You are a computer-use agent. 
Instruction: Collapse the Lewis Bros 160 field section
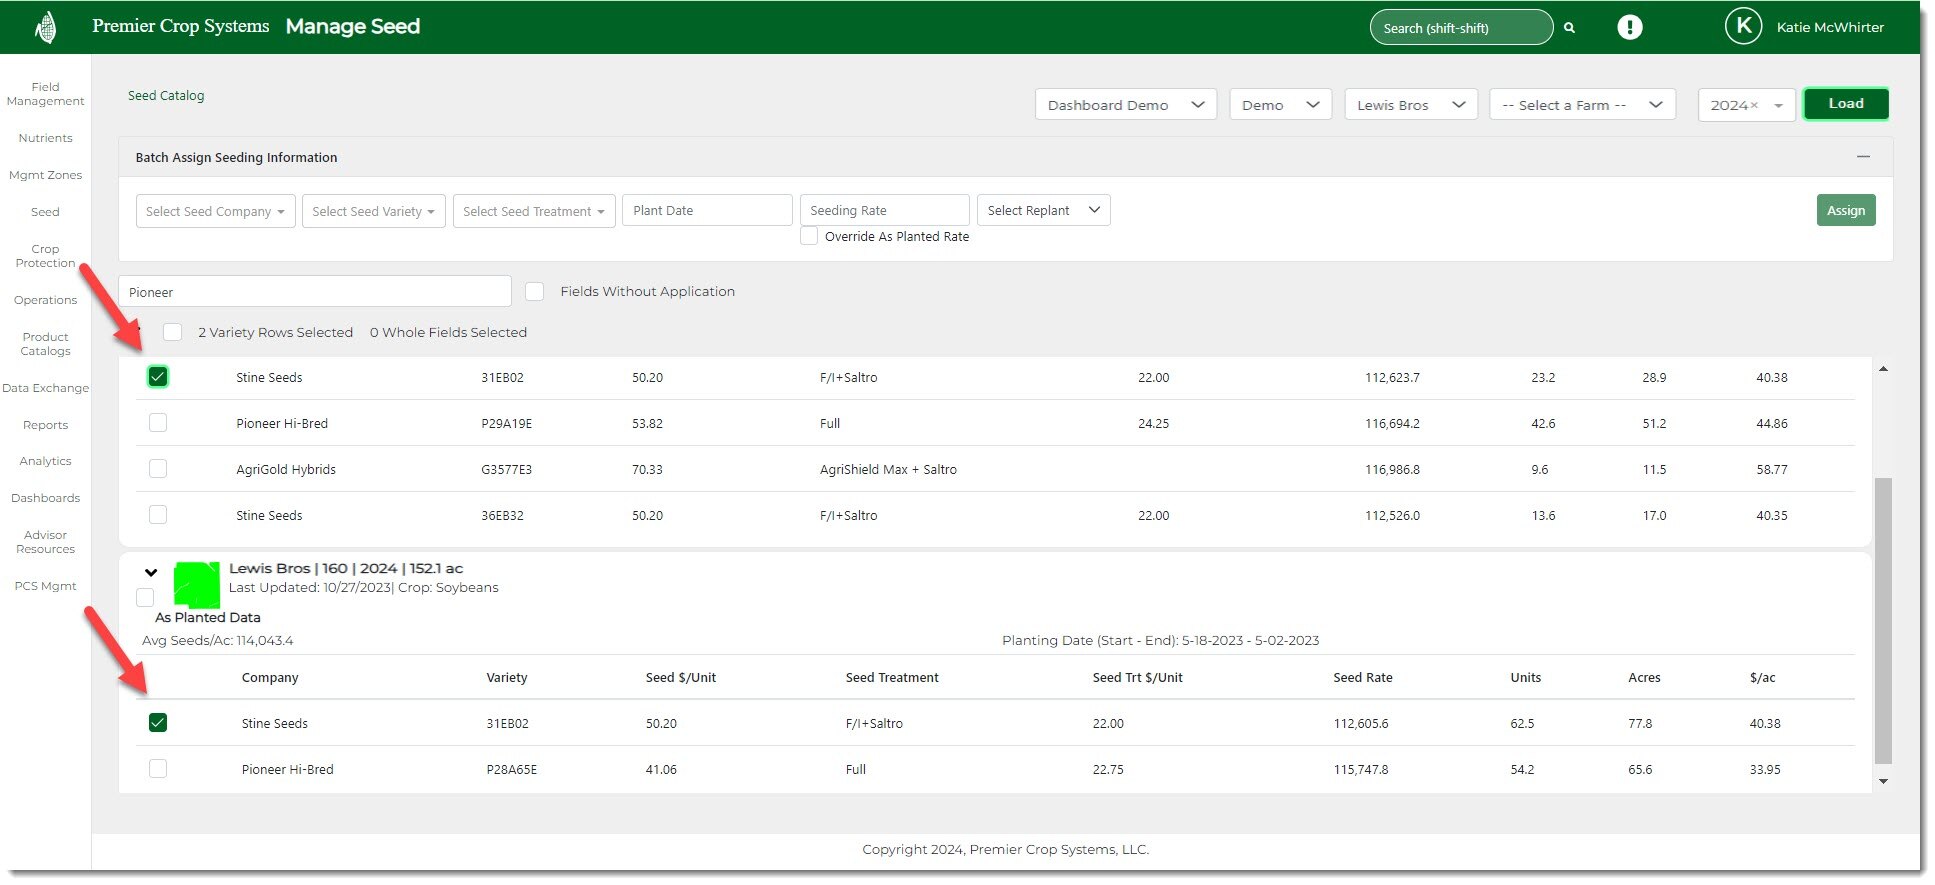[x=151, y=573]
